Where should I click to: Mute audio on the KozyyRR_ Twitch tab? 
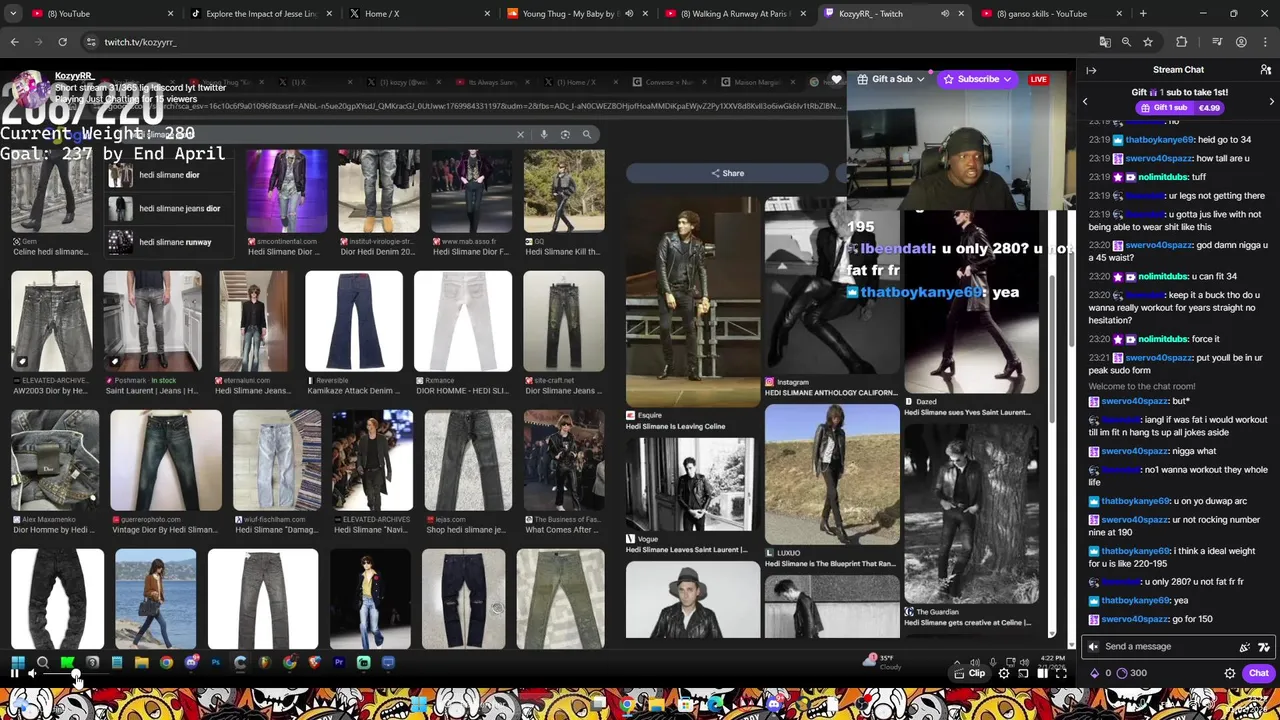[x=944, y=14]
